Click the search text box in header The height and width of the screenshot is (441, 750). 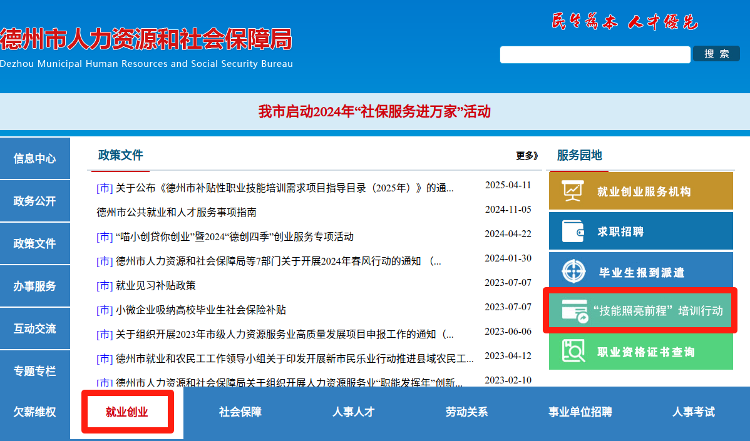click(594, 54)
